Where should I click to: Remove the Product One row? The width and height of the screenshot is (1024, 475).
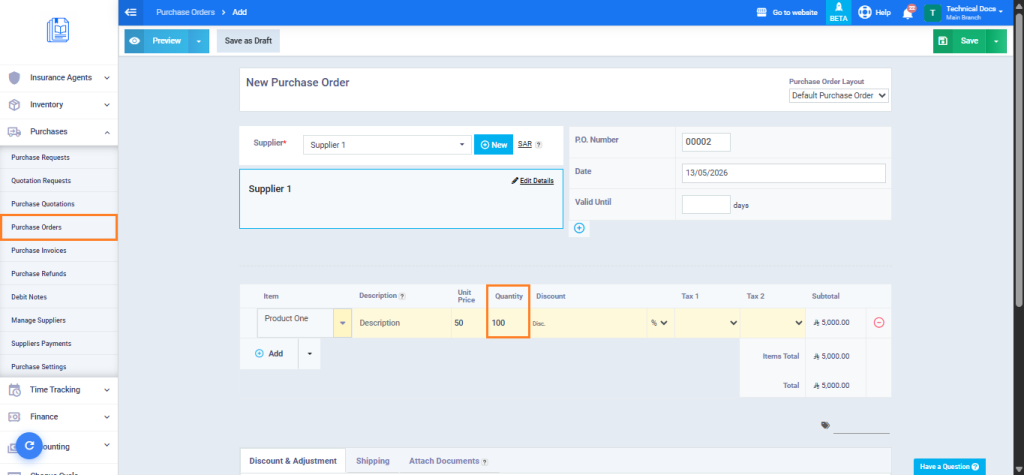pos(879,323)
